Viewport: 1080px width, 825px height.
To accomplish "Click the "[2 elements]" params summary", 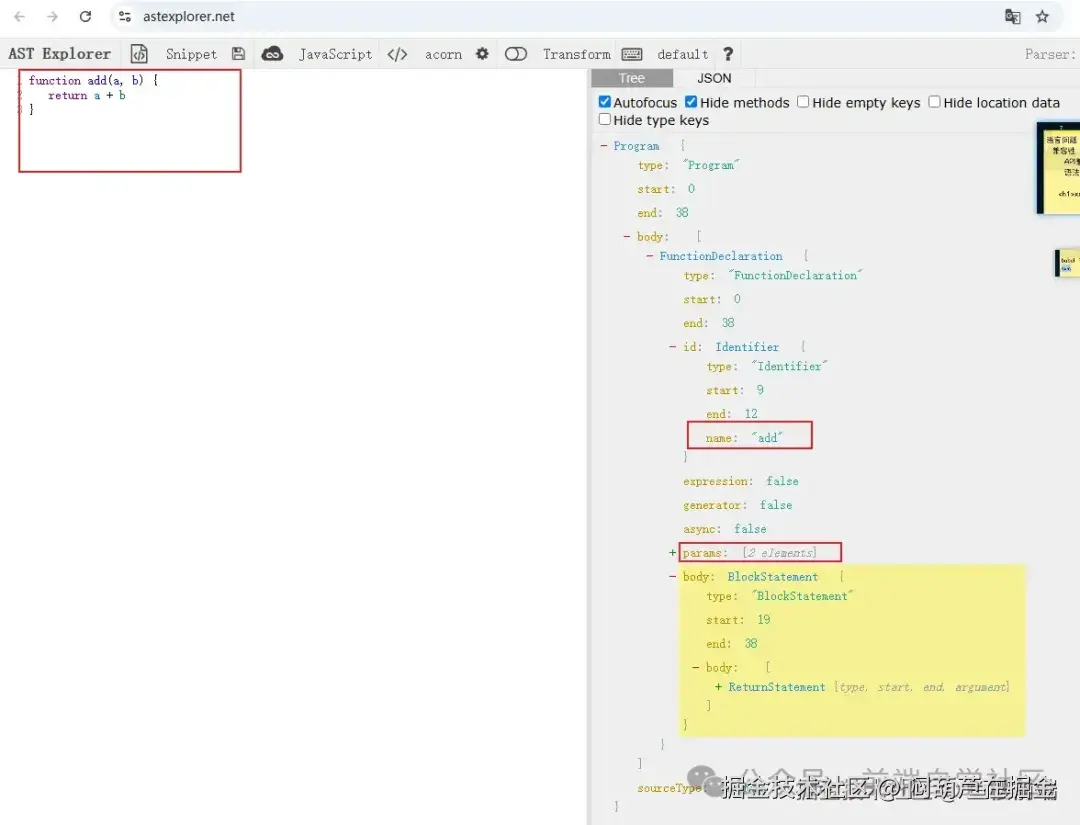I will point(780,553).
